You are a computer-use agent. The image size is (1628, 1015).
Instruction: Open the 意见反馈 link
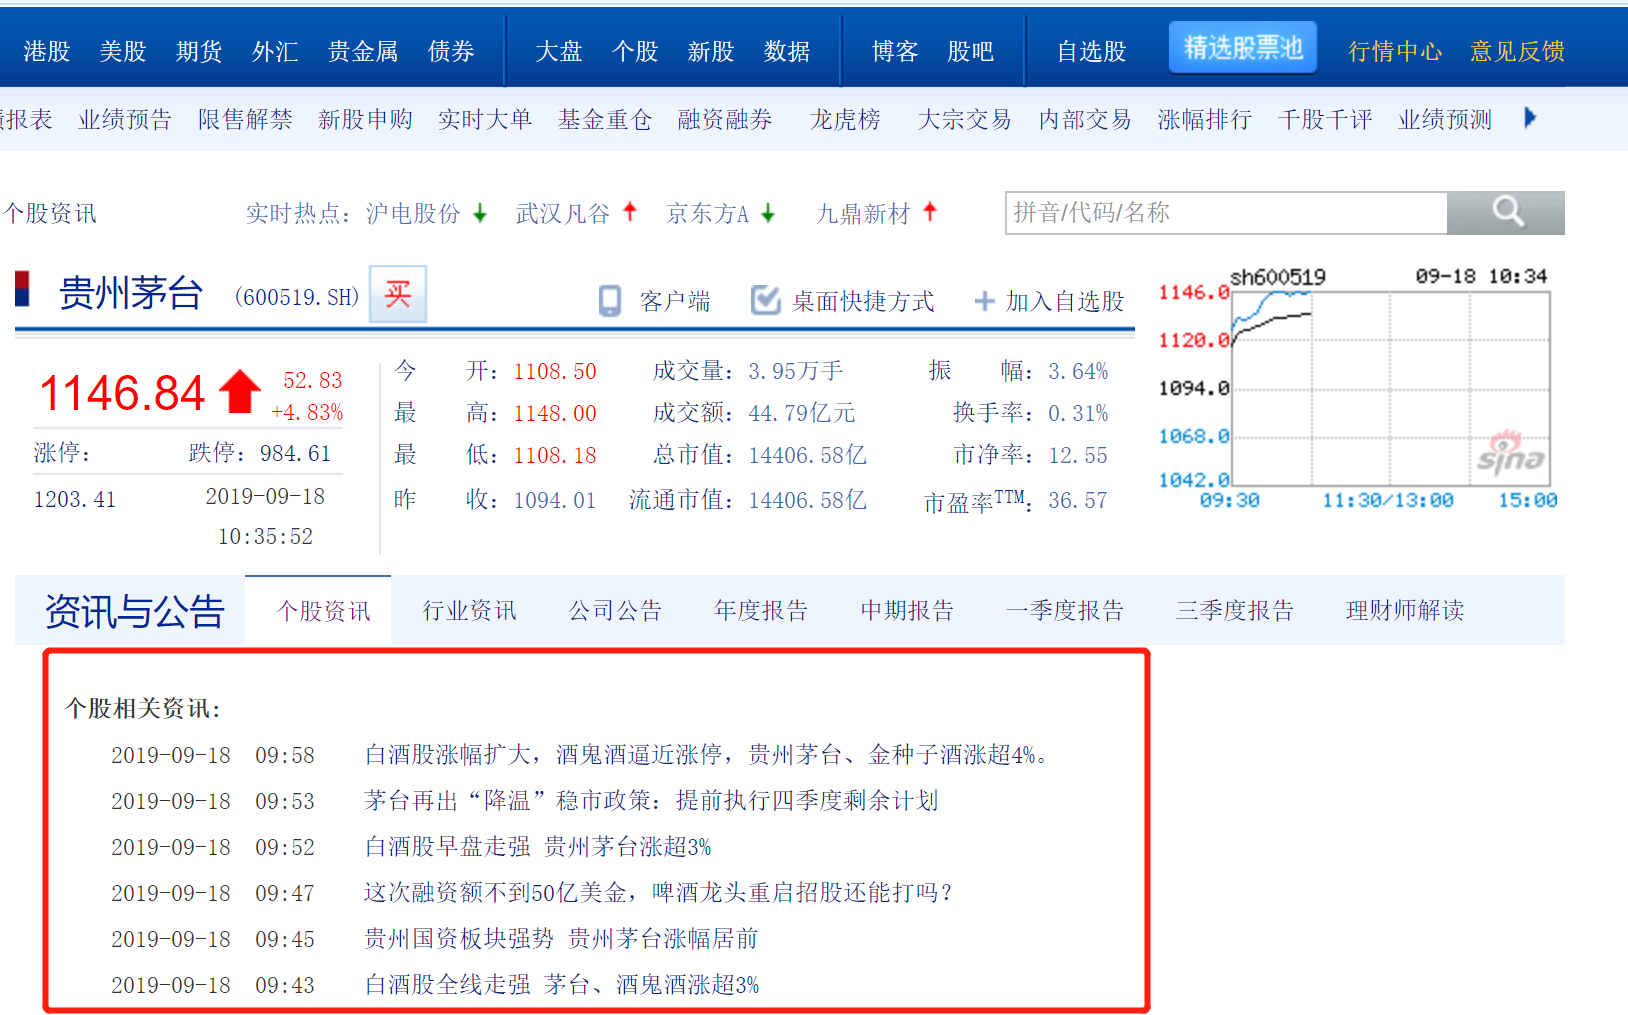coord(1517,51)
